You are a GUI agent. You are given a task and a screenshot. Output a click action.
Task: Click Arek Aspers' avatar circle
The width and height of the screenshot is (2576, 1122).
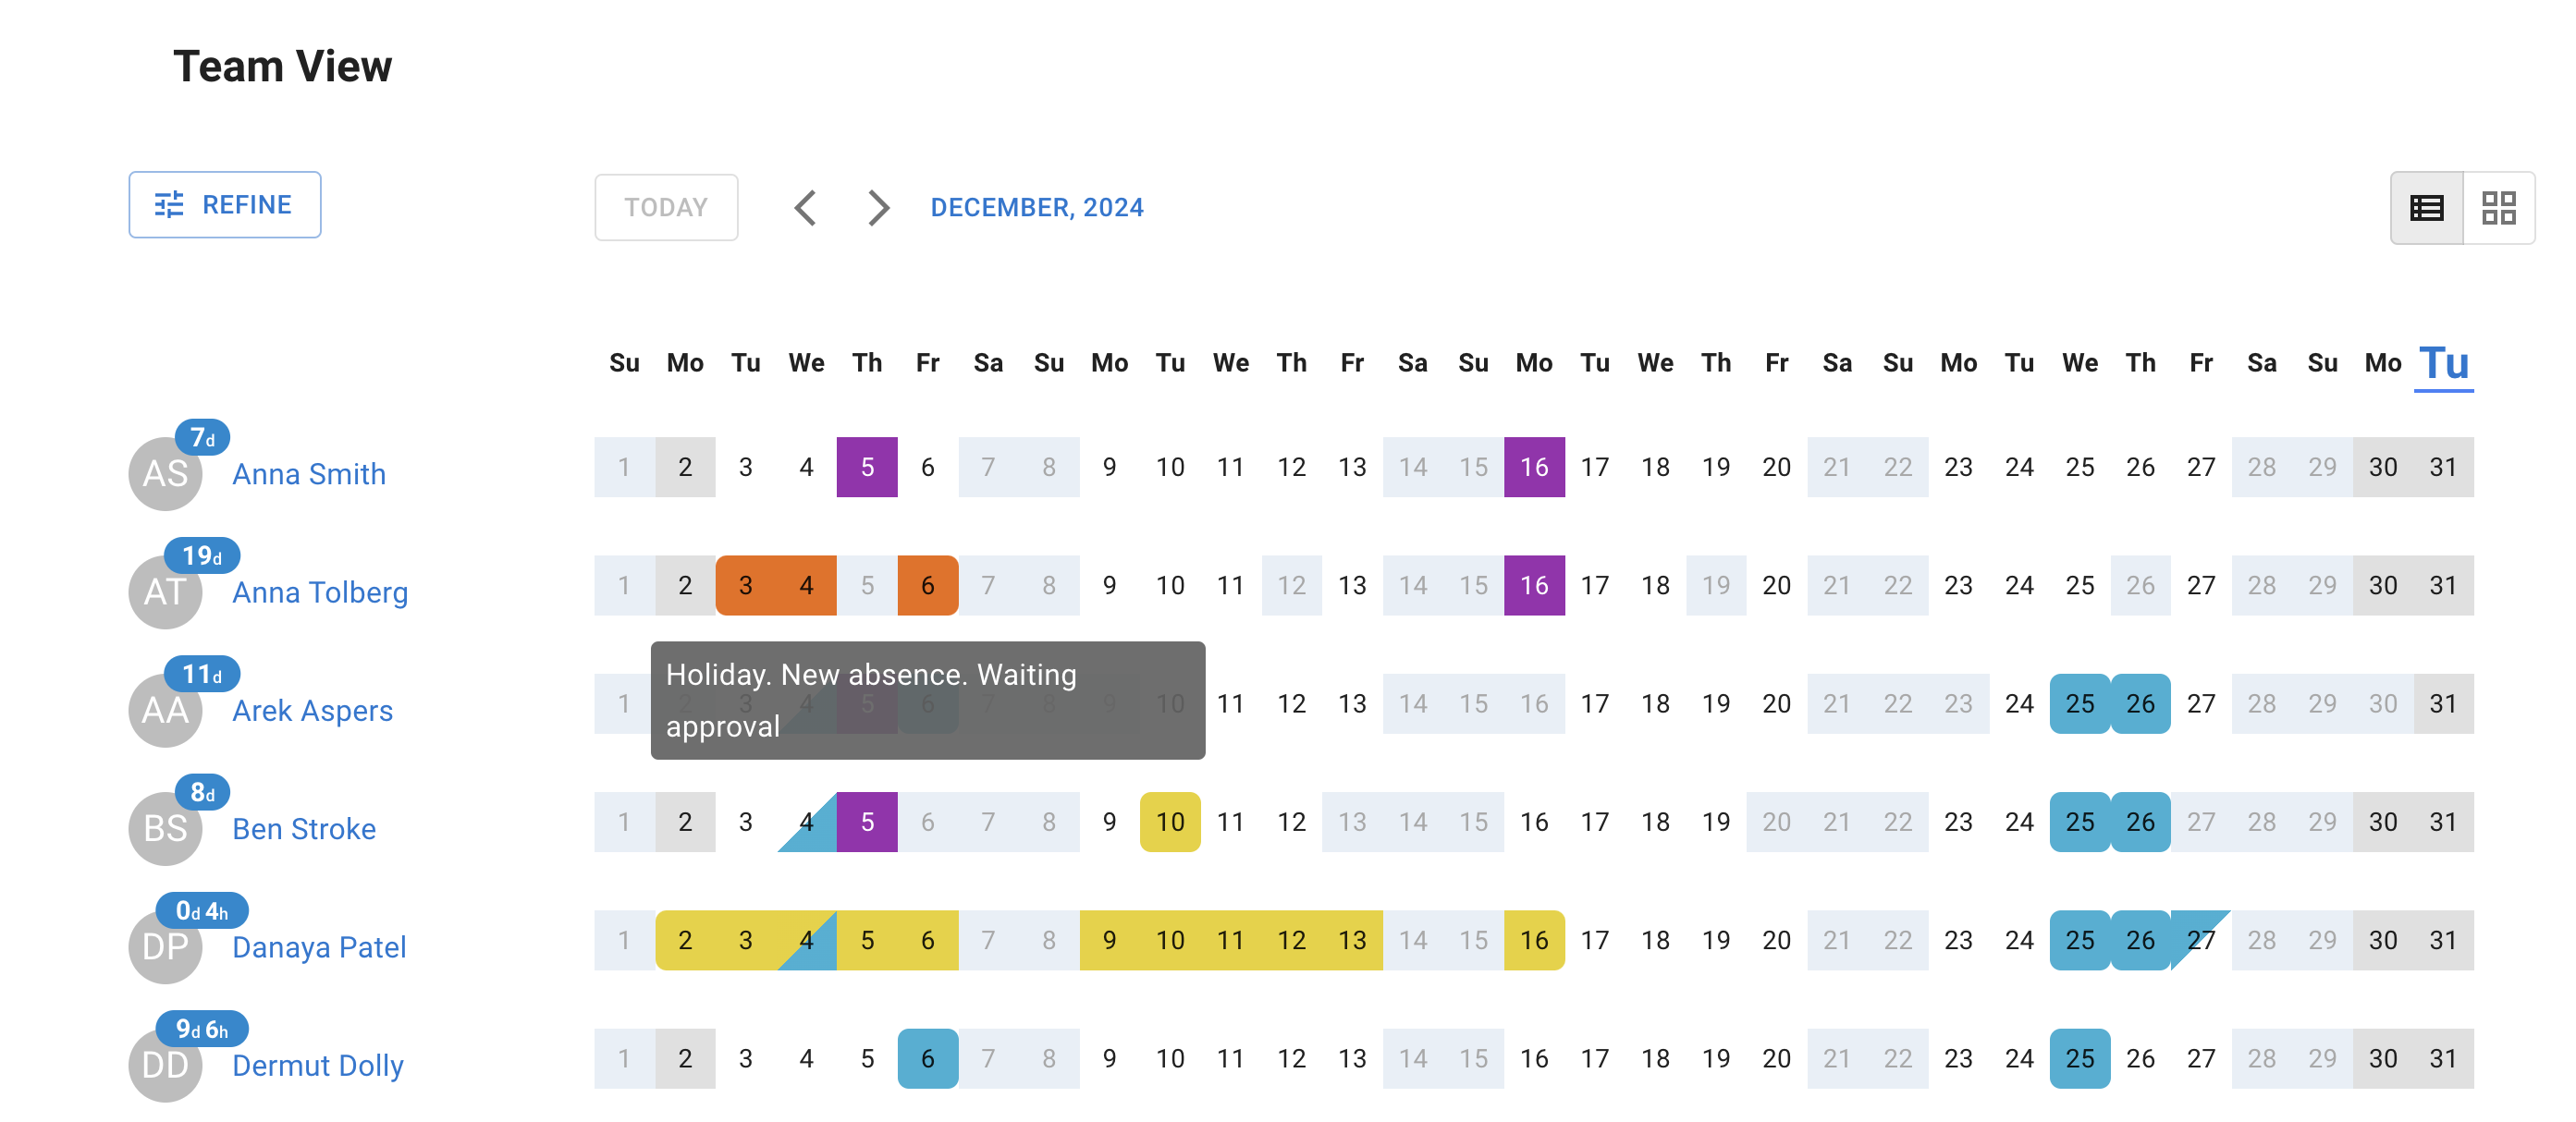click(x=165, y=710)
